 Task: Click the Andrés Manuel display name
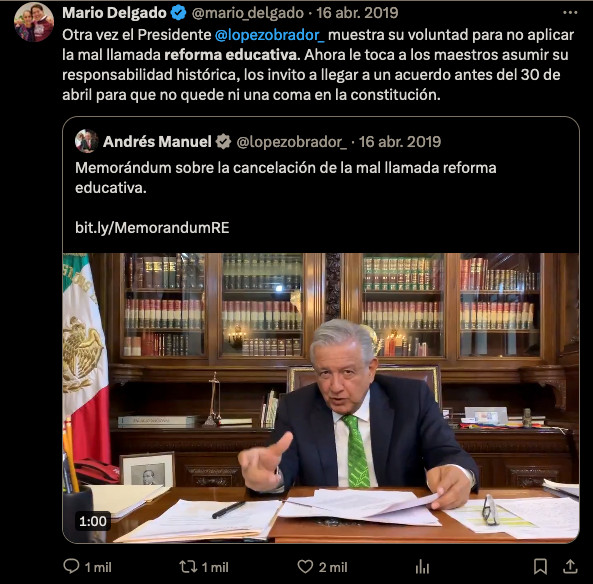(x=157, y=142)
